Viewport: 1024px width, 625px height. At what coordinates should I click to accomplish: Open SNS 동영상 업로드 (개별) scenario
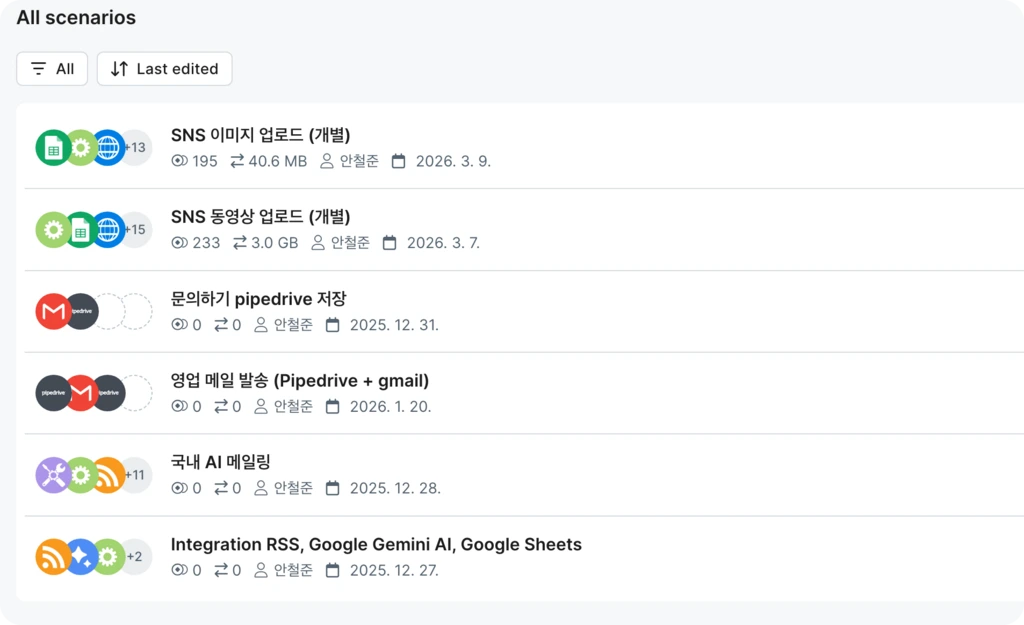coord(260,217)
